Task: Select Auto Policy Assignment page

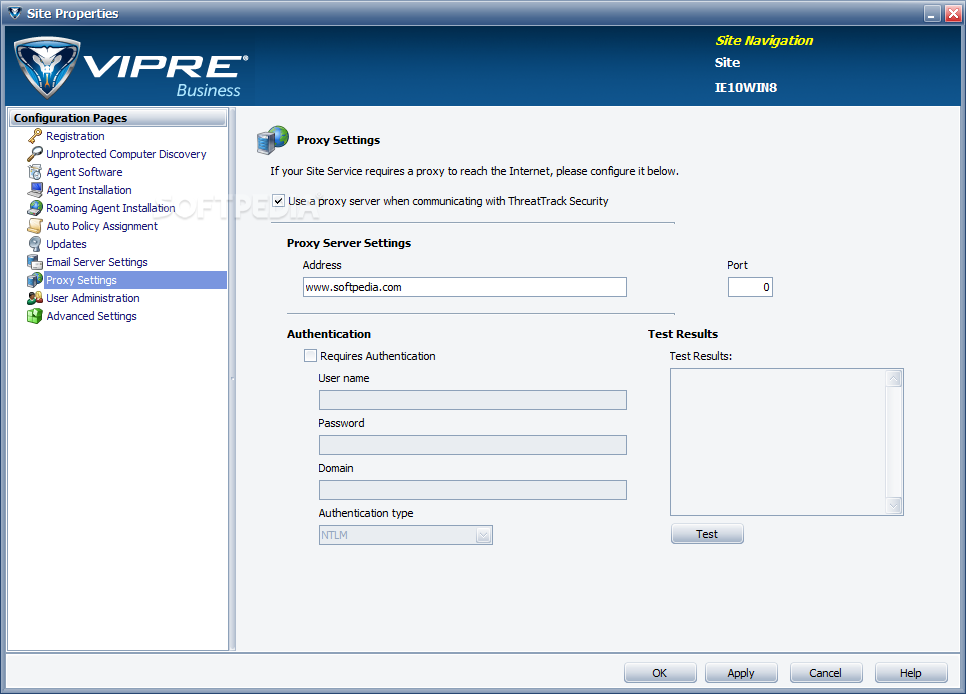Action: click(102, 226)
